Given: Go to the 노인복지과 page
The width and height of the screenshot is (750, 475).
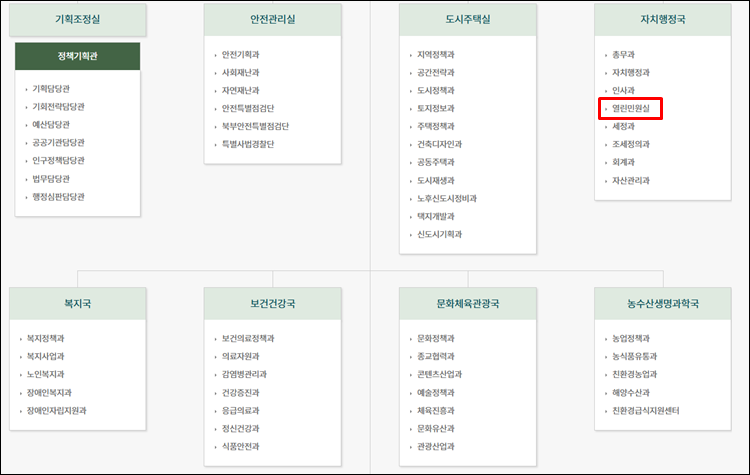Looking at the screenshot, I should point(45,374).
